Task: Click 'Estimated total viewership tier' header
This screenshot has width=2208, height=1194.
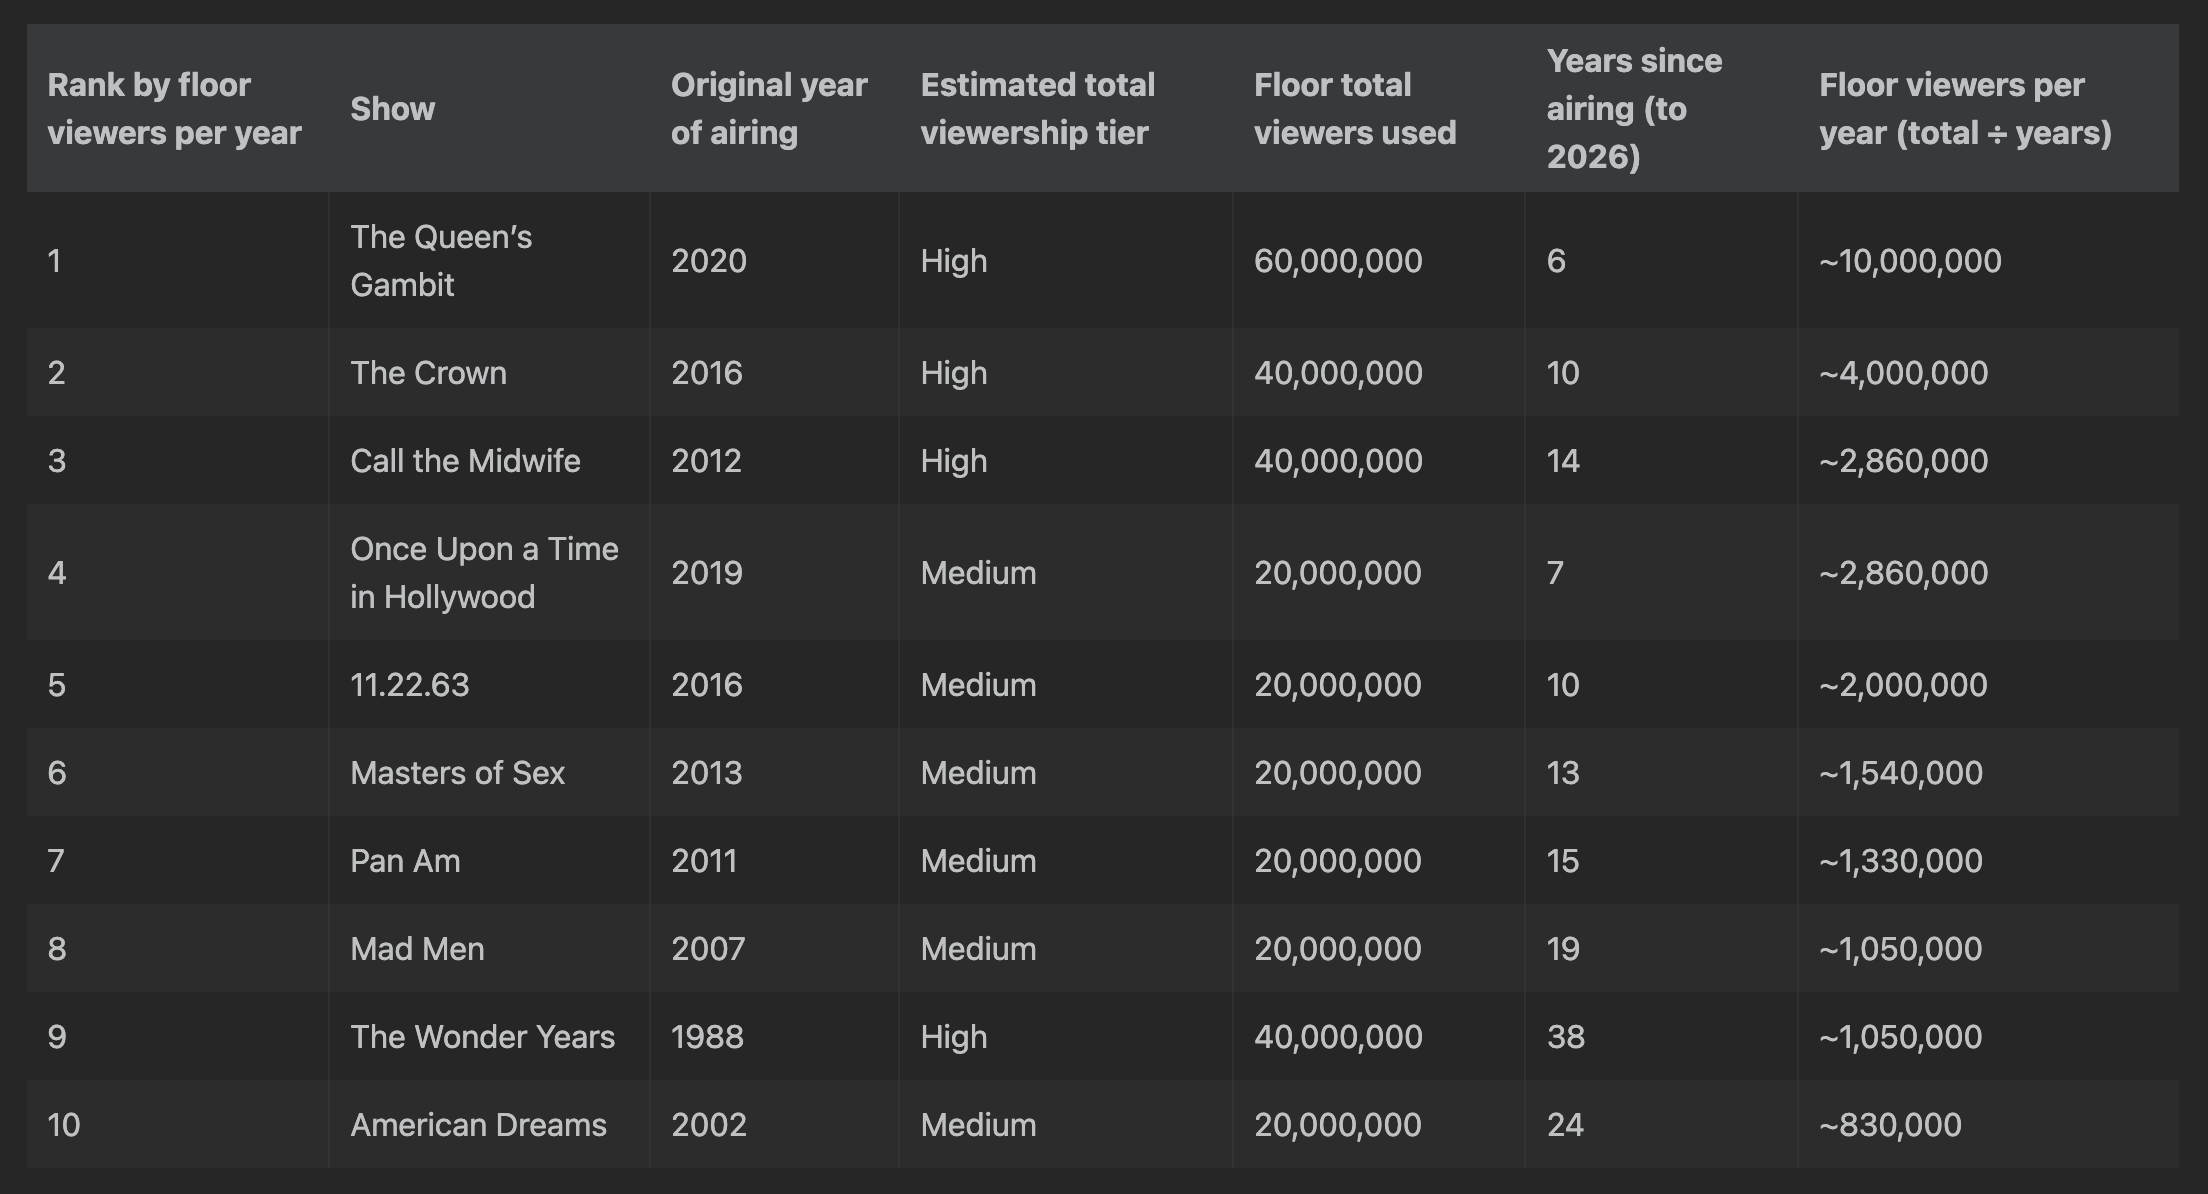Action: [x=1037, y=109]
